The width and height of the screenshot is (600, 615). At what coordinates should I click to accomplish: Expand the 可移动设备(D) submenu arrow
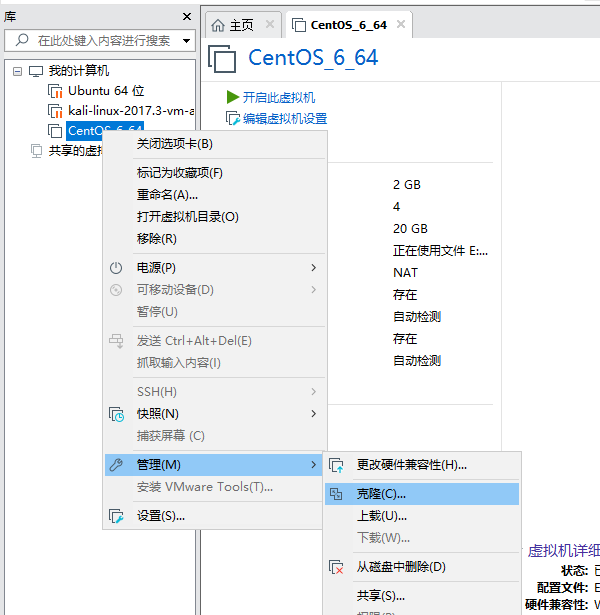tap(313, 289)
